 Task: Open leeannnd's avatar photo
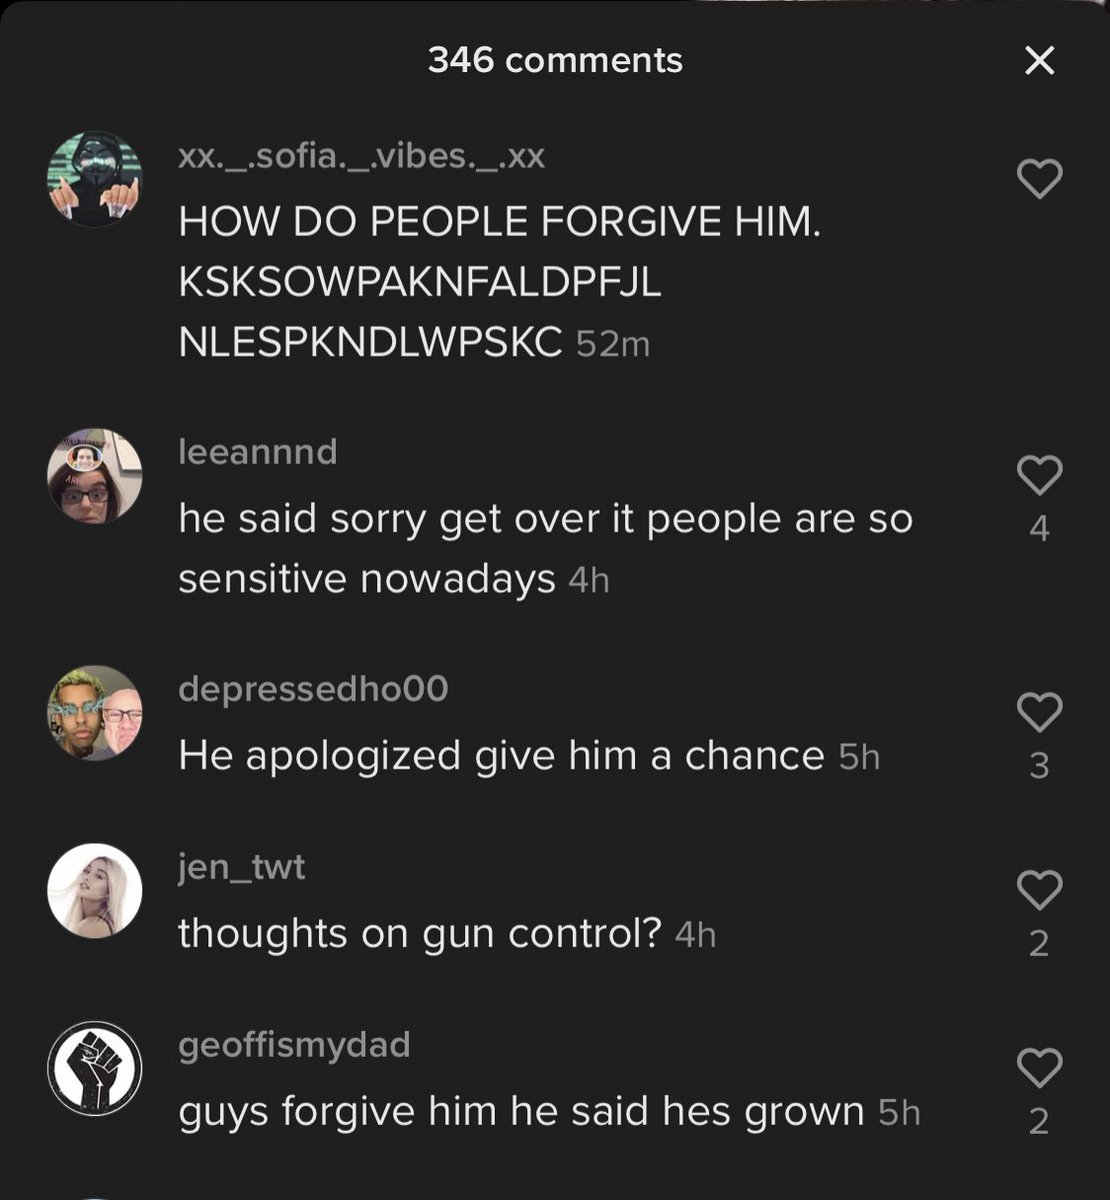[x=95, y=476]
